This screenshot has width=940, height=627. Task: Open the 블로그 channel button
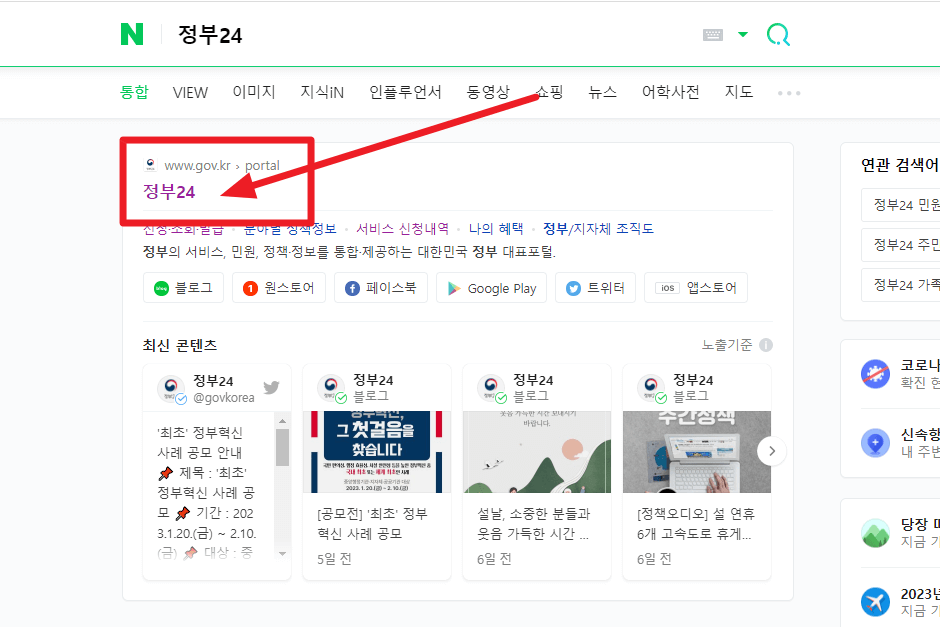(183, 288)
